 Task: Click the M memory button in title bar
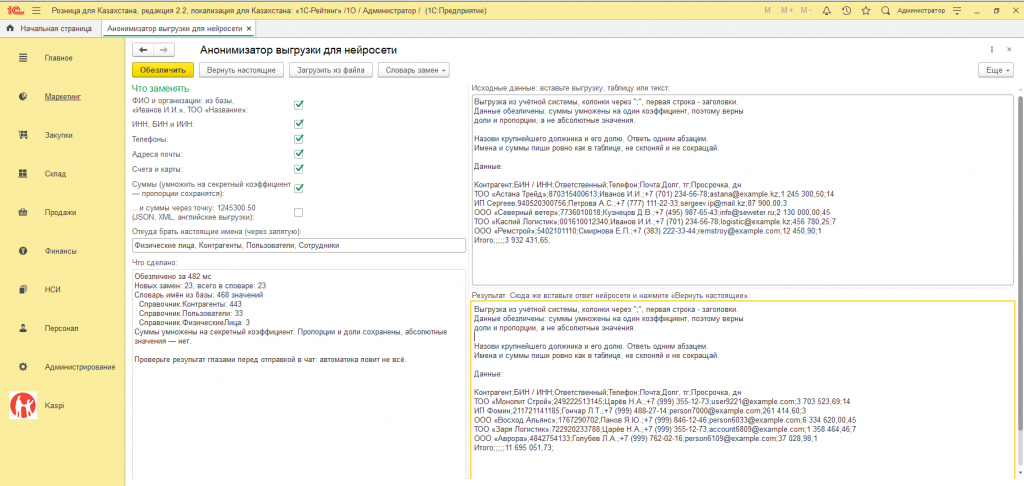[x=767, y=10]
